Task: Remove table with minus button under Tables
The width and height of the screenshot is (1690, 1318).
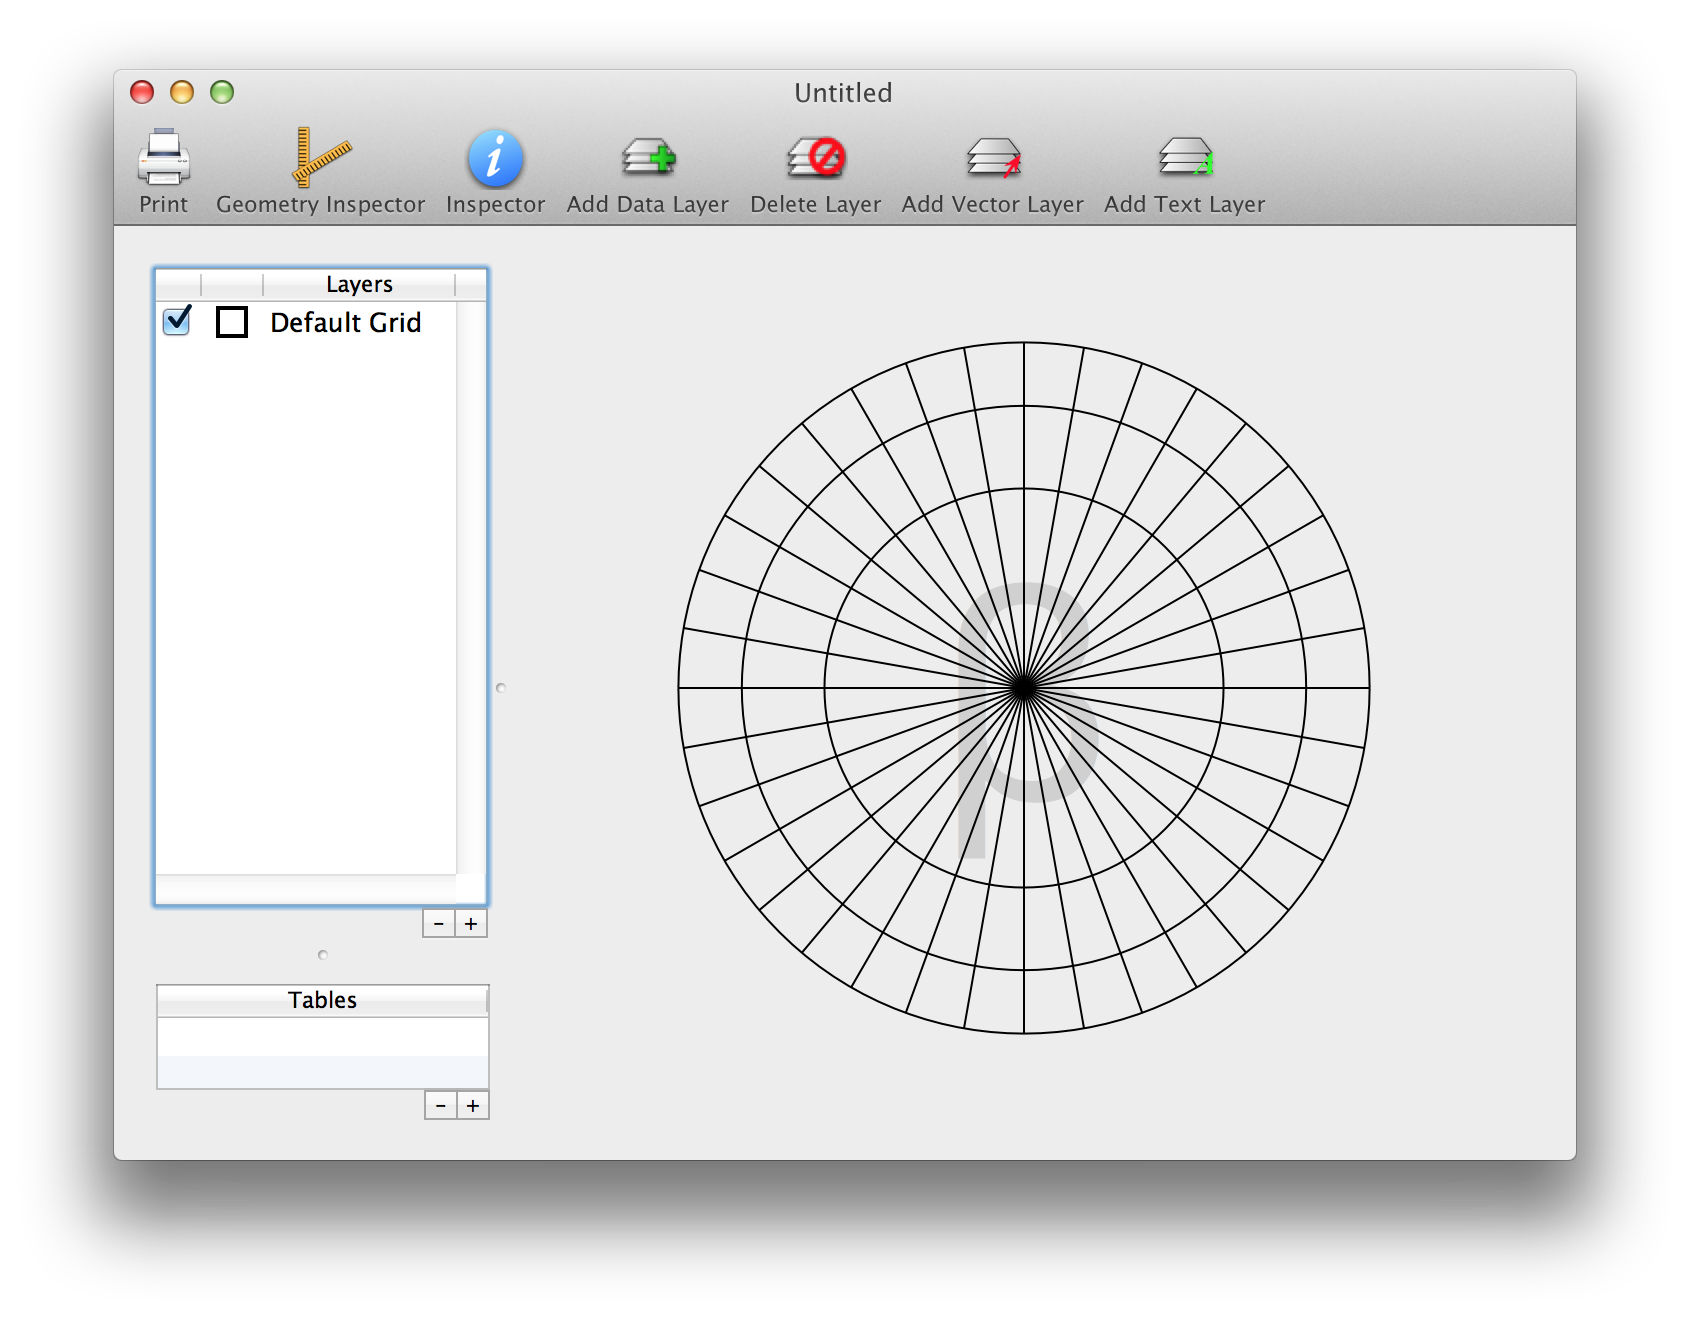Action: coord(441,1105)
